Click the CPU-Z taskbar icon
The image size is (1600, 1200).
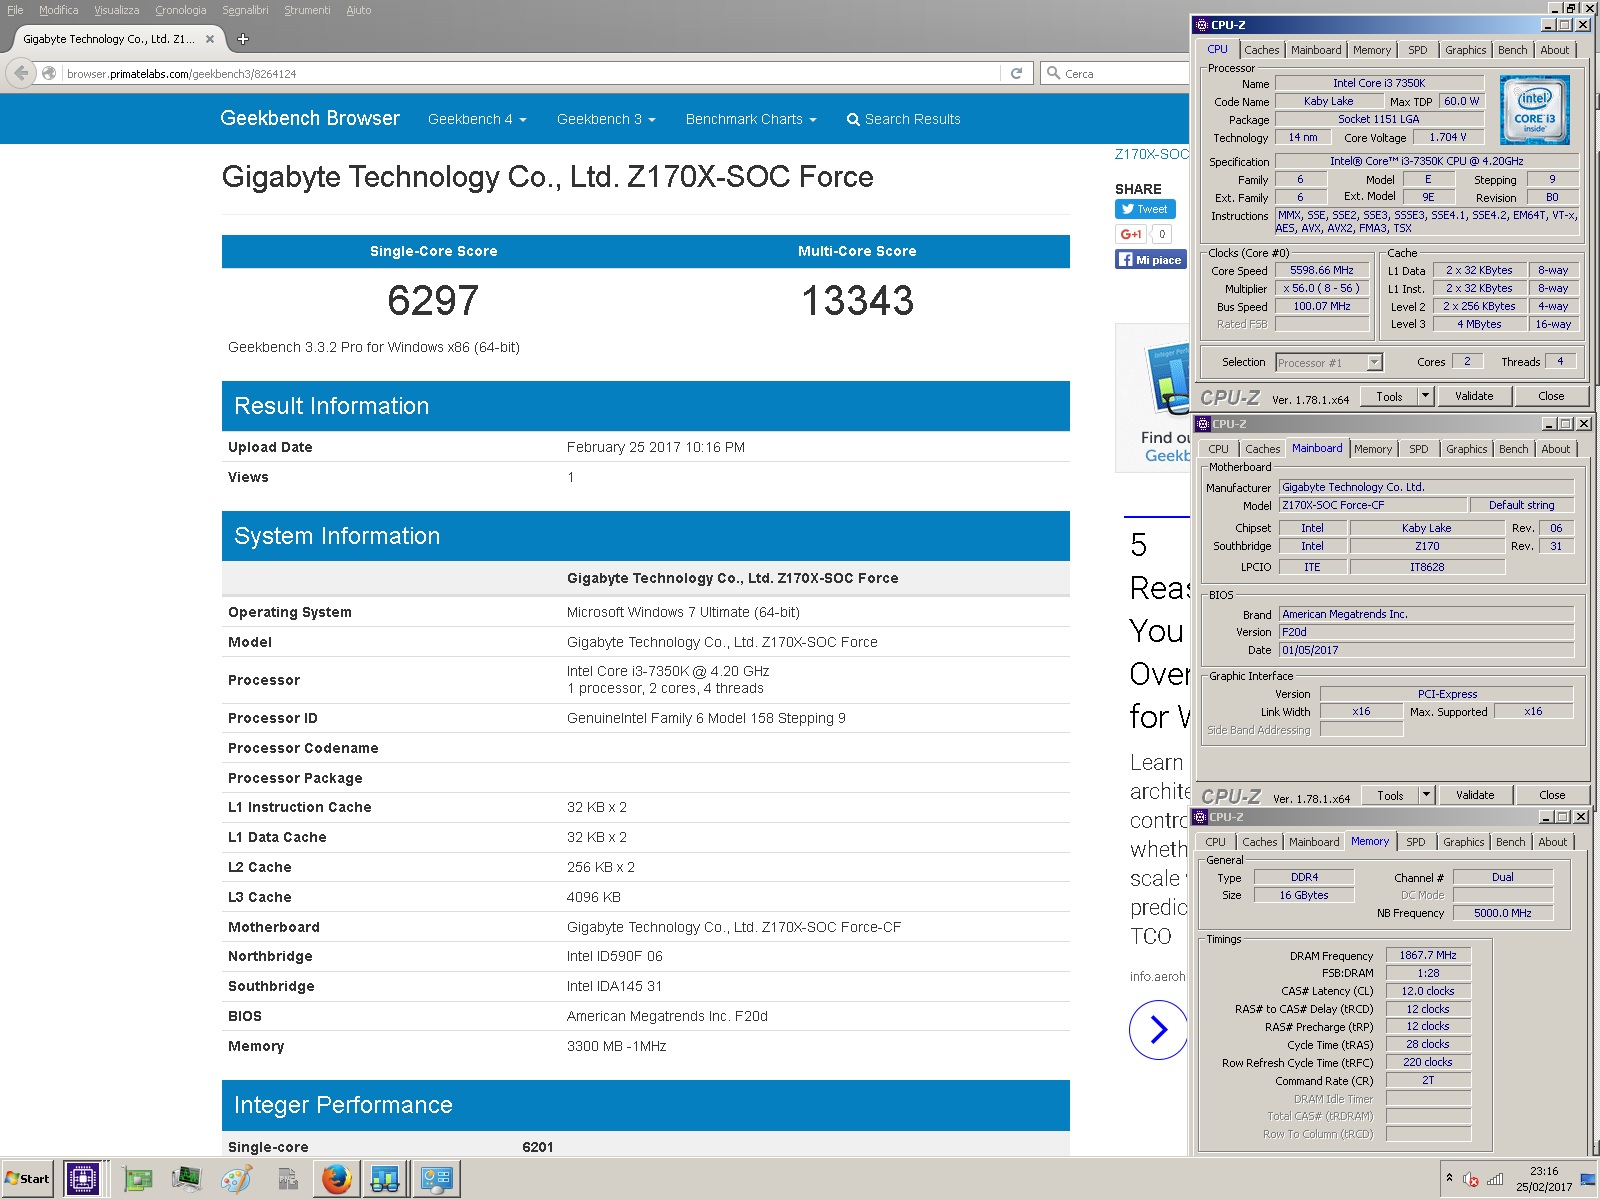[82, 1179]
